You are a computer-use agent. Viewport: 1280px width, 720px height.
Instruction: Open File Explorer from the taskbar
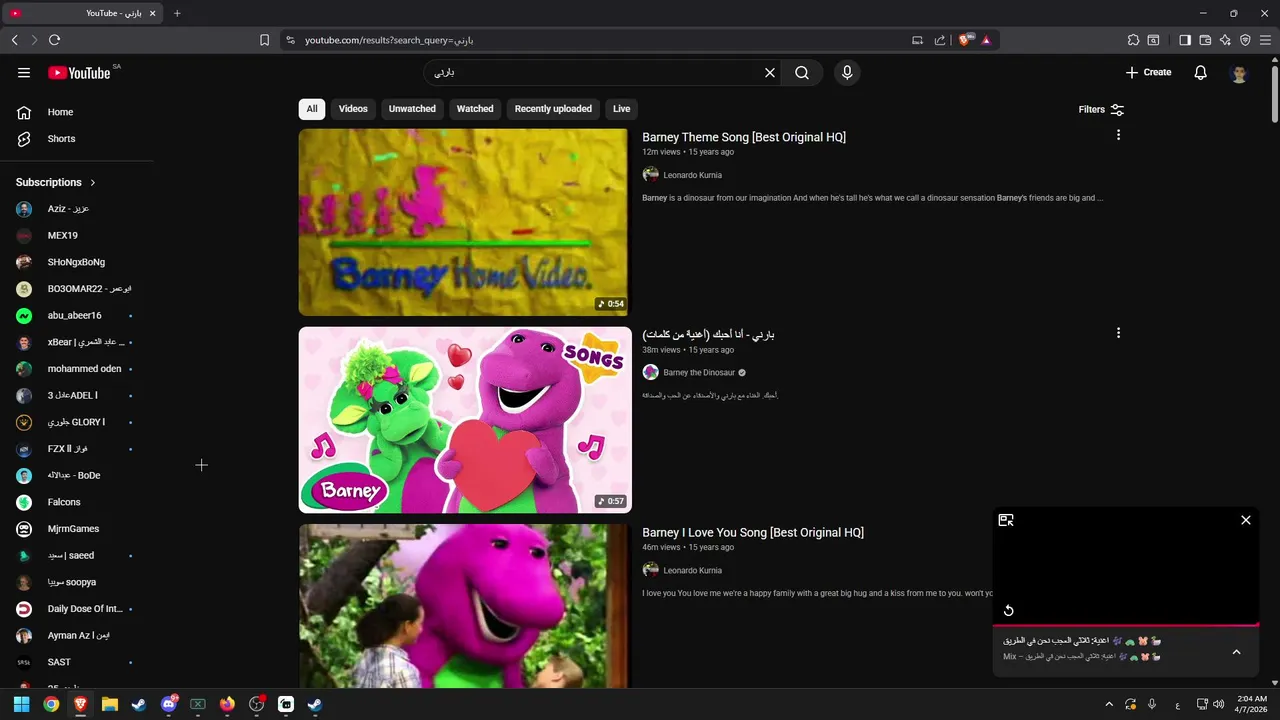(110, 704)
